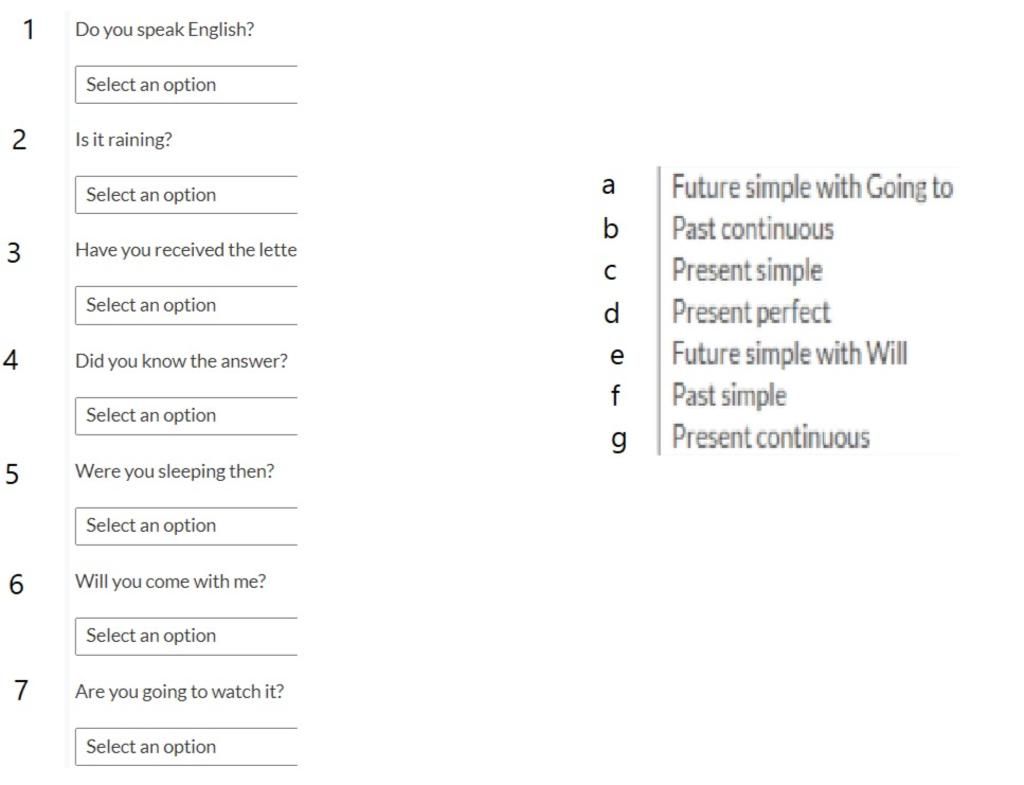
Task: Click the 'Future simple with Will' entry
Action: [789, 354]
